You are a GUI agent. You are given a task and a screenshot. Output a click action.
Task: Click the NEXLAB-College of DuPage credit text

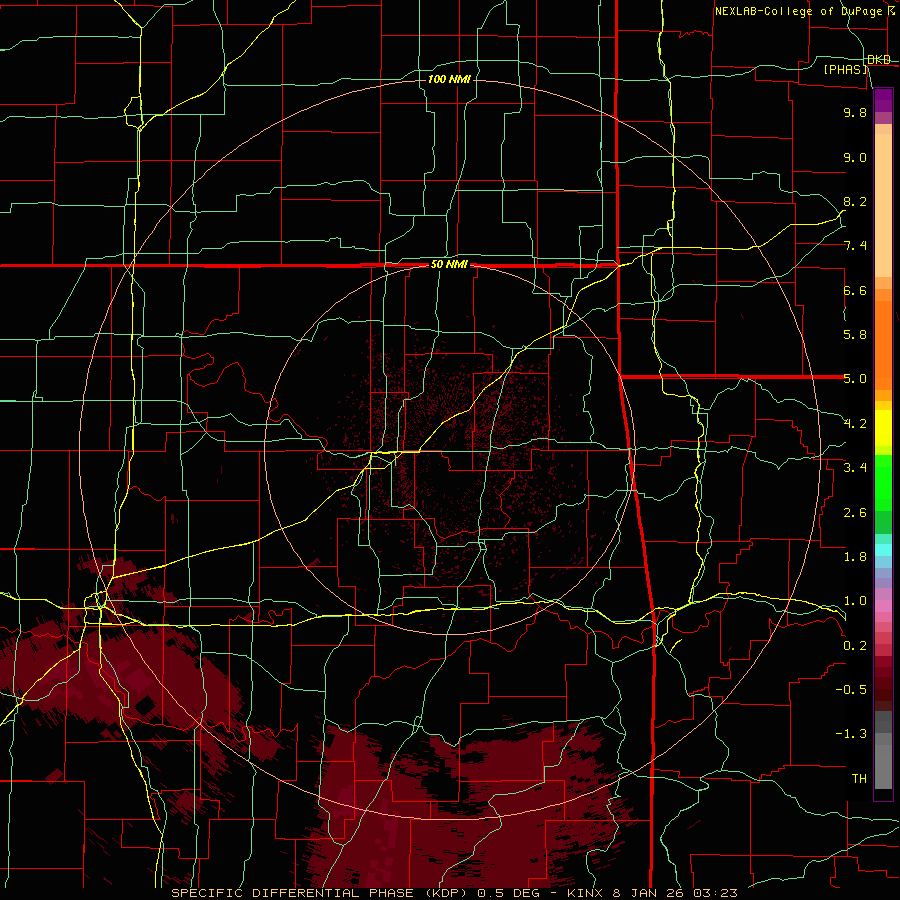point(805,11)
